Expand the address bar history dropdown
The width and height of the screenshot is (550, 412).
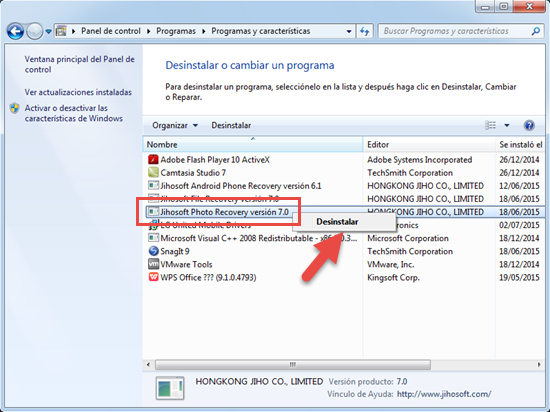click(349, 32)
